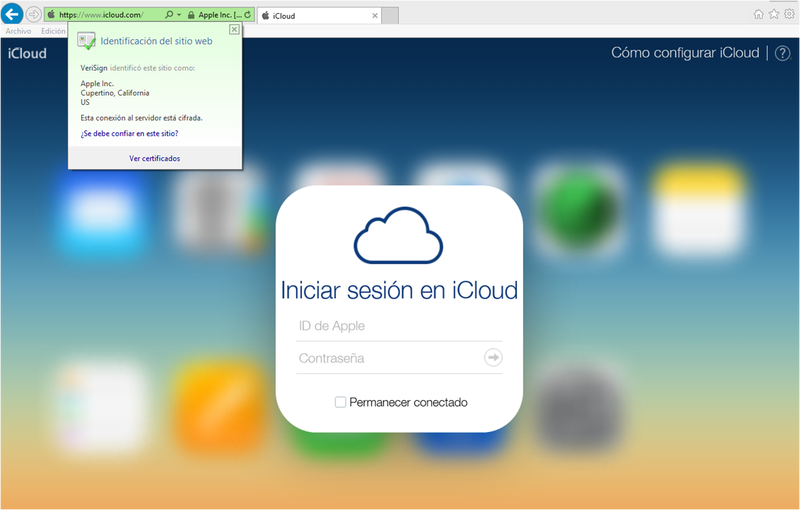Viewport: 800px width, 510px height.
Task: Close the website identification popup
Action: (234, 29)
